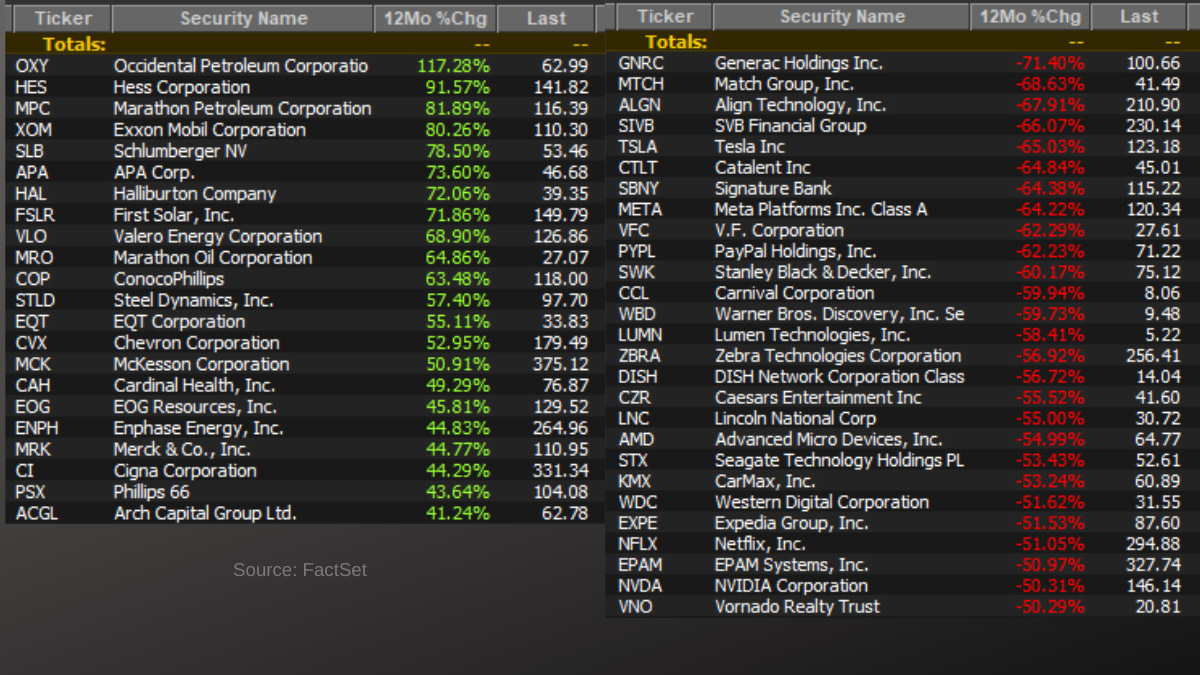
Task: Click Align Technology, Inc. name
Action: (x=800, y=105)
